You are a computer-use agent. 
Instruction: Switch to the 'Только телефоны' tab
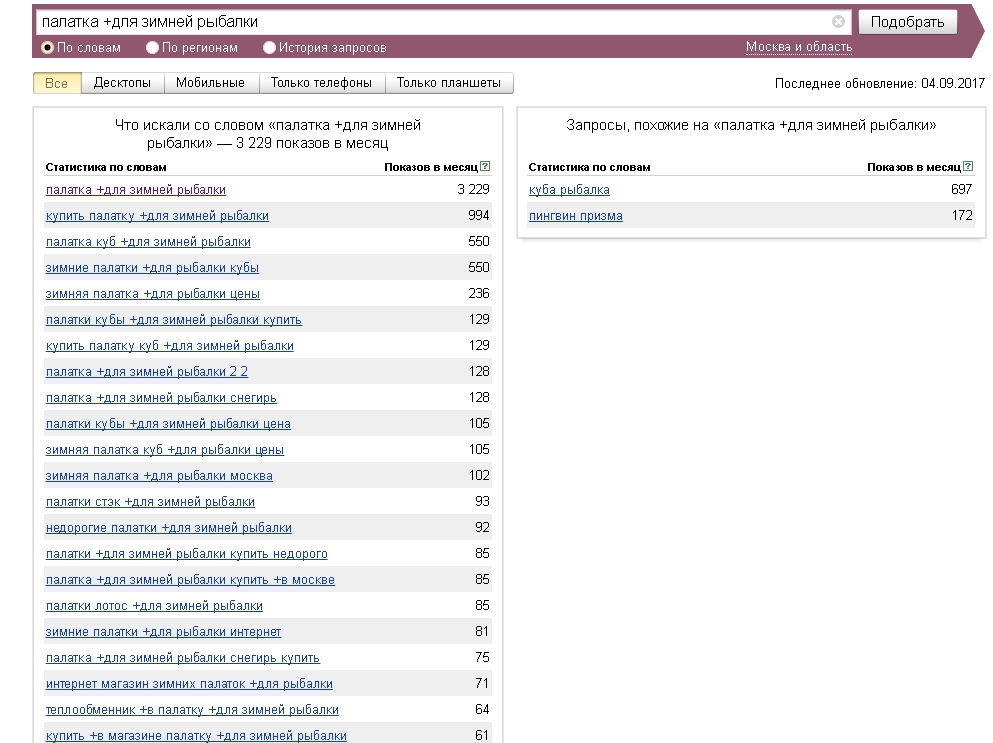[322, 83]
